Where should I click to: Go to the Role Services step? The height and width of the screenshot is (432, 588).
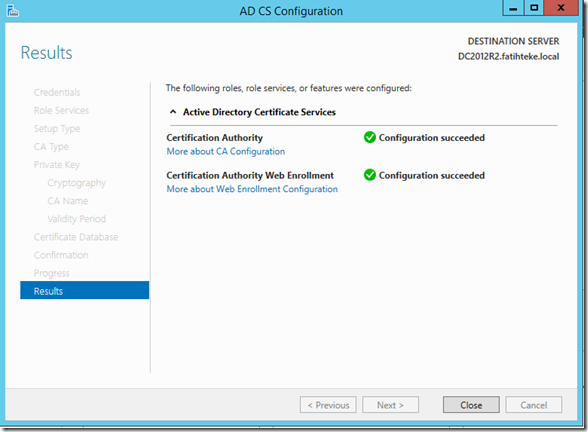61,110
